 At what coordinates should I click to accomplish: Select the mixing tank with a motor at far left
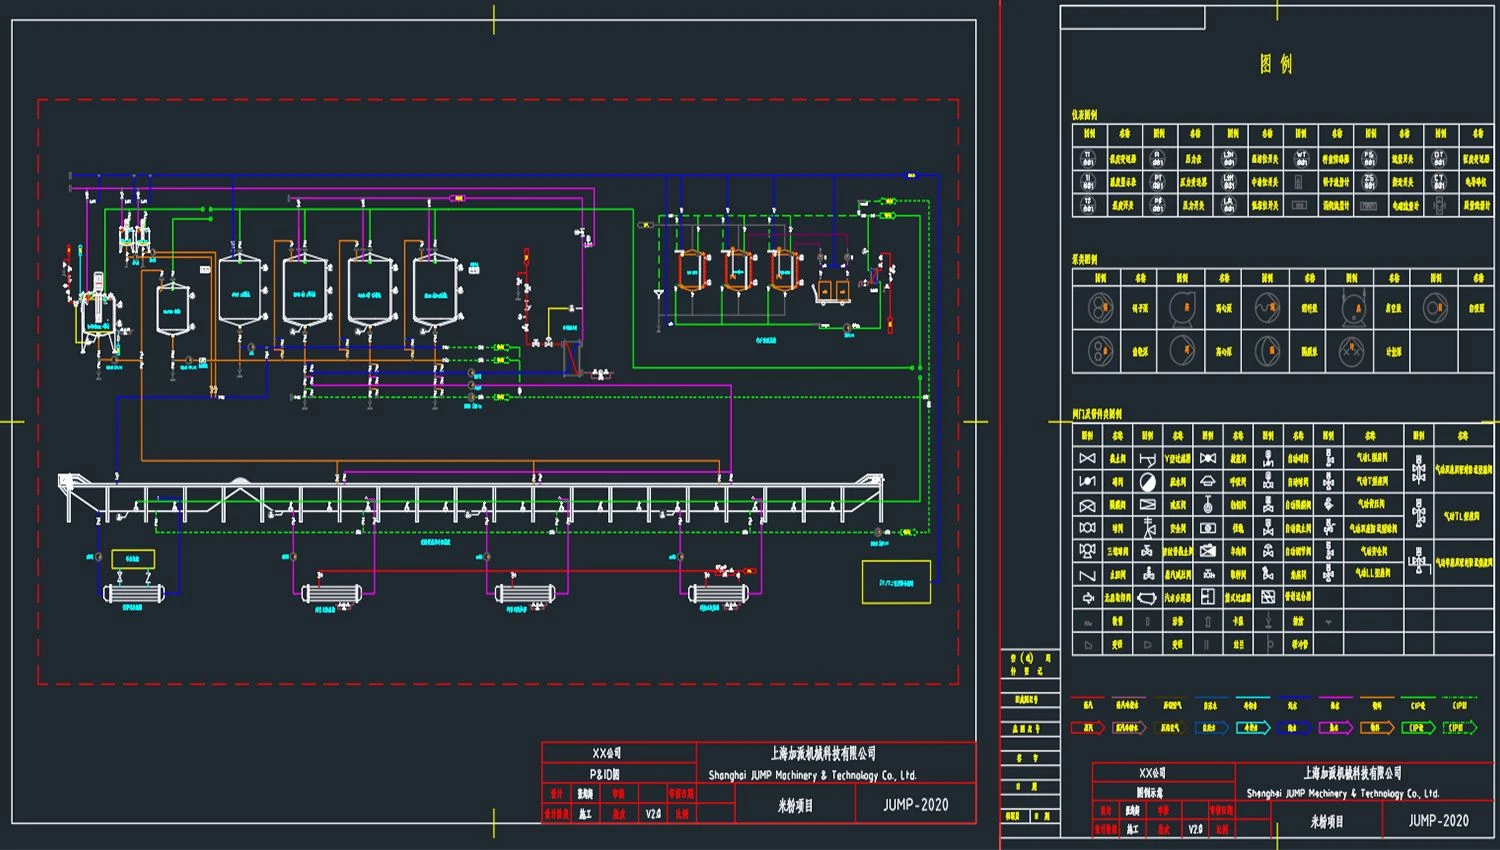pyautogui.click(x=98, y=310)
